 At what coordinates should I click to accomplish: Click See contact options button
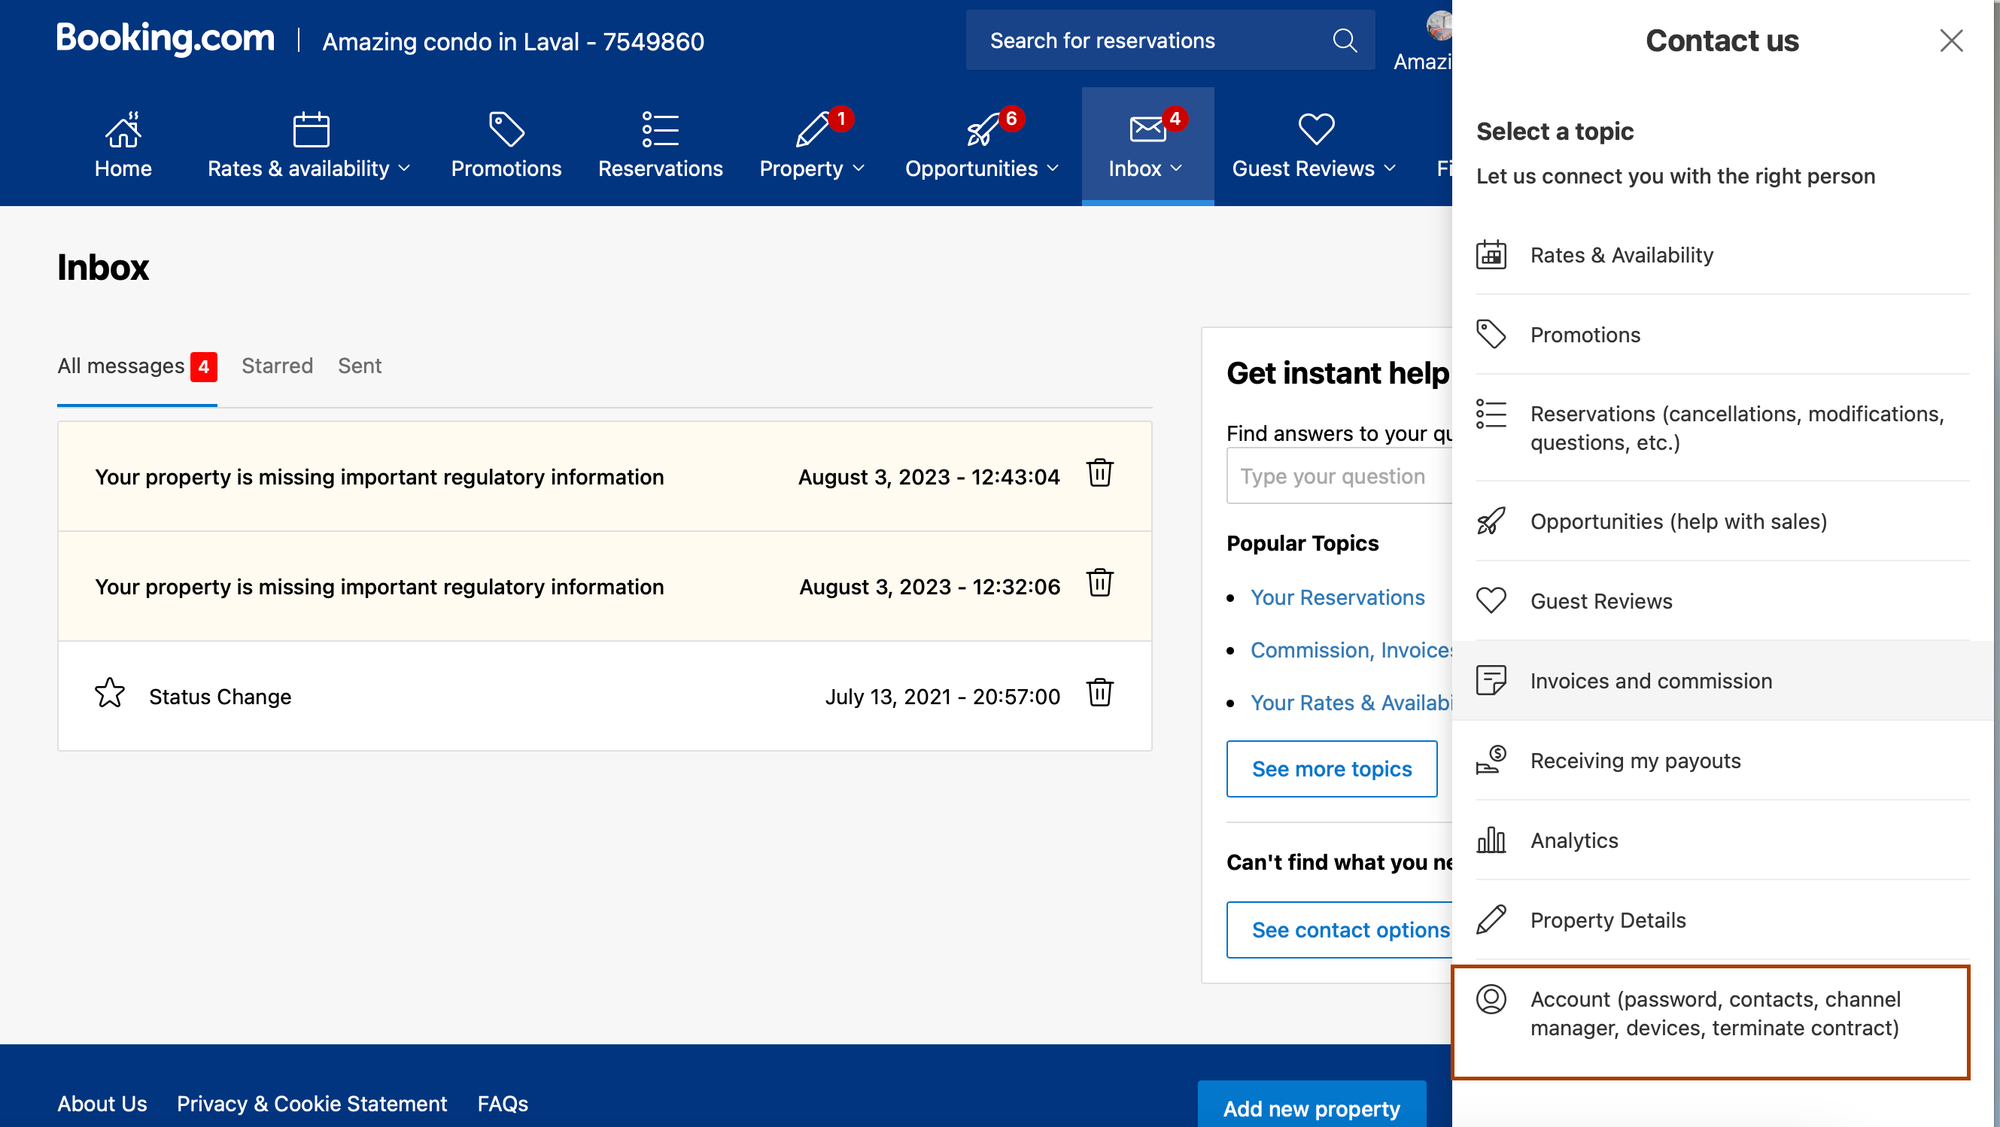(x=1350, y=929)
